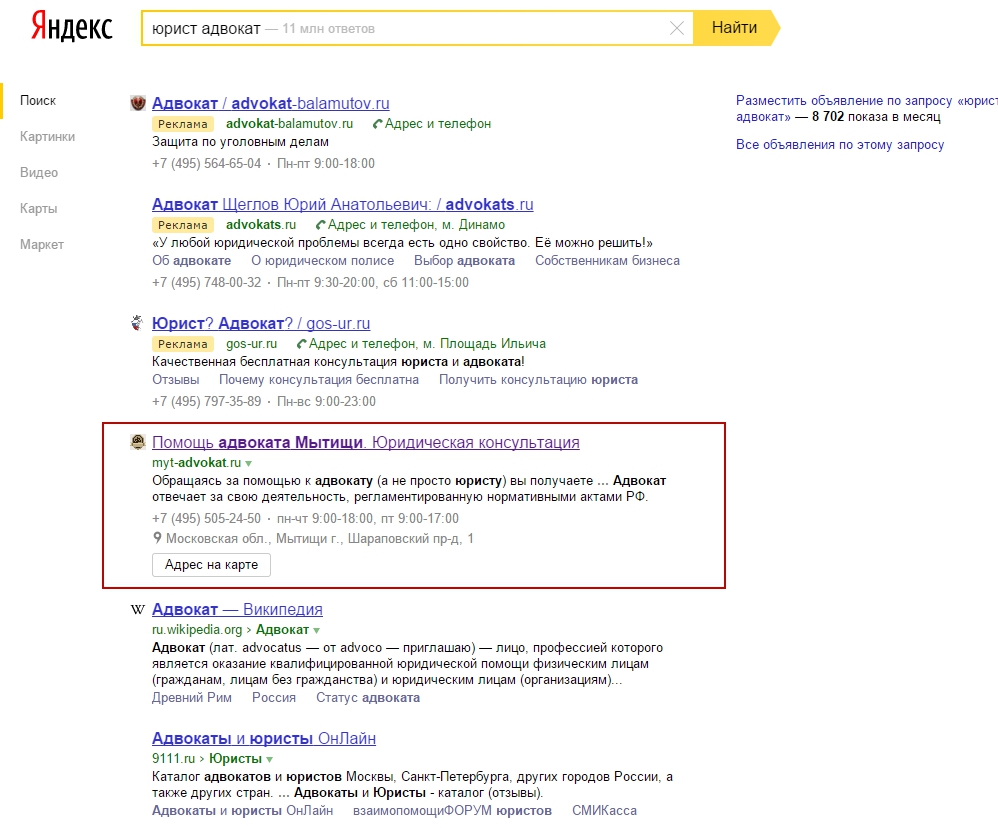Viewport: 998px width, 828px height.
Task: Open 'Адрес и телефон, м. Площадь Ильича'
Action: click(x=427, y=344)
